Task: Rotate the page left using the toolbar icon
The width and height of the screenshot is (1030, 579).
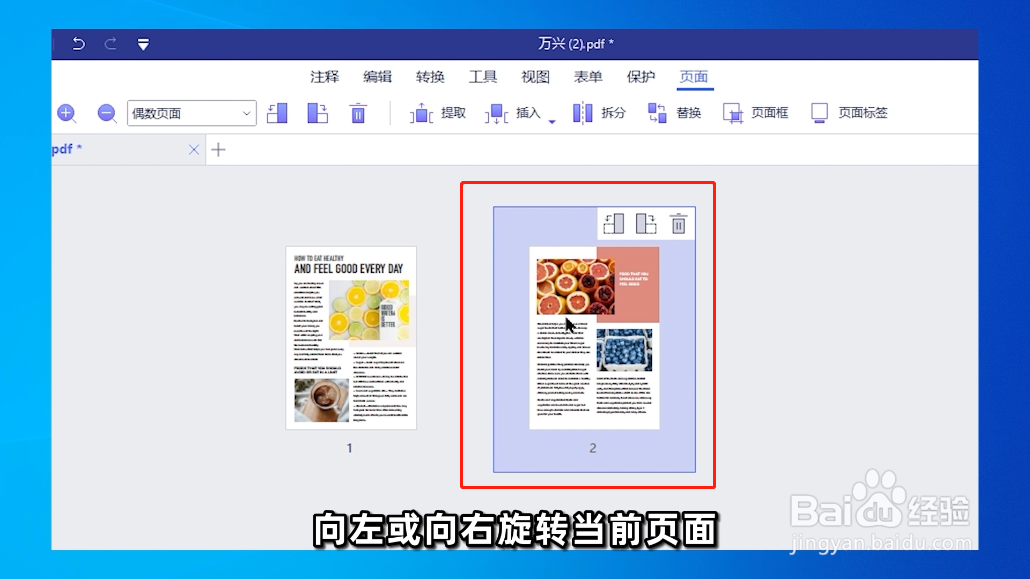Action: [277, 112]
